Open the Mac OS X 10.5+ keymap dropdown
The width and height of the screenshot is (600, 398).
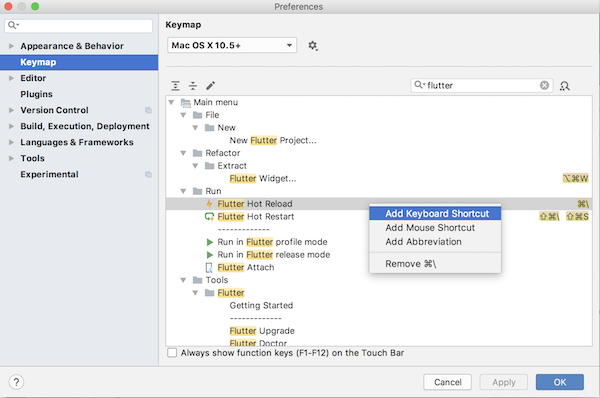coord(232,45)
